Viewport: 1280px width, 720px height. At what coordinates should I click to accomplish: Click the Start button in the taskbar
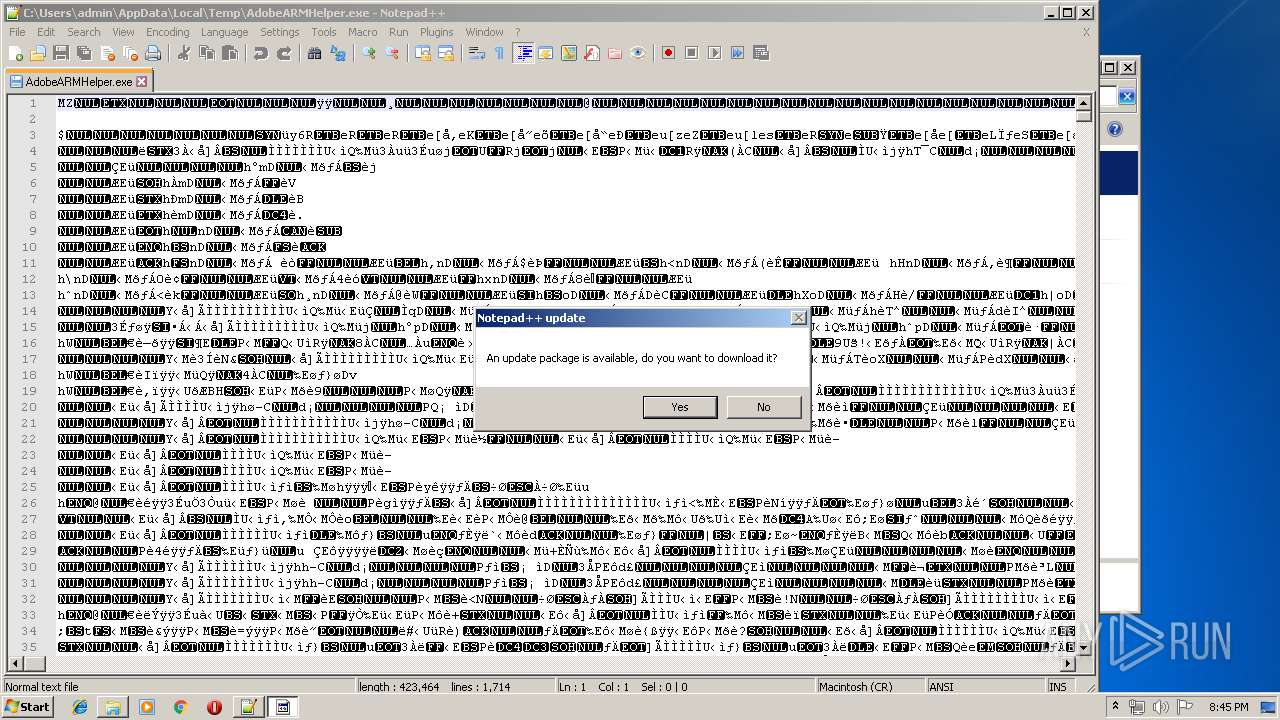click(x=27, y=707)
